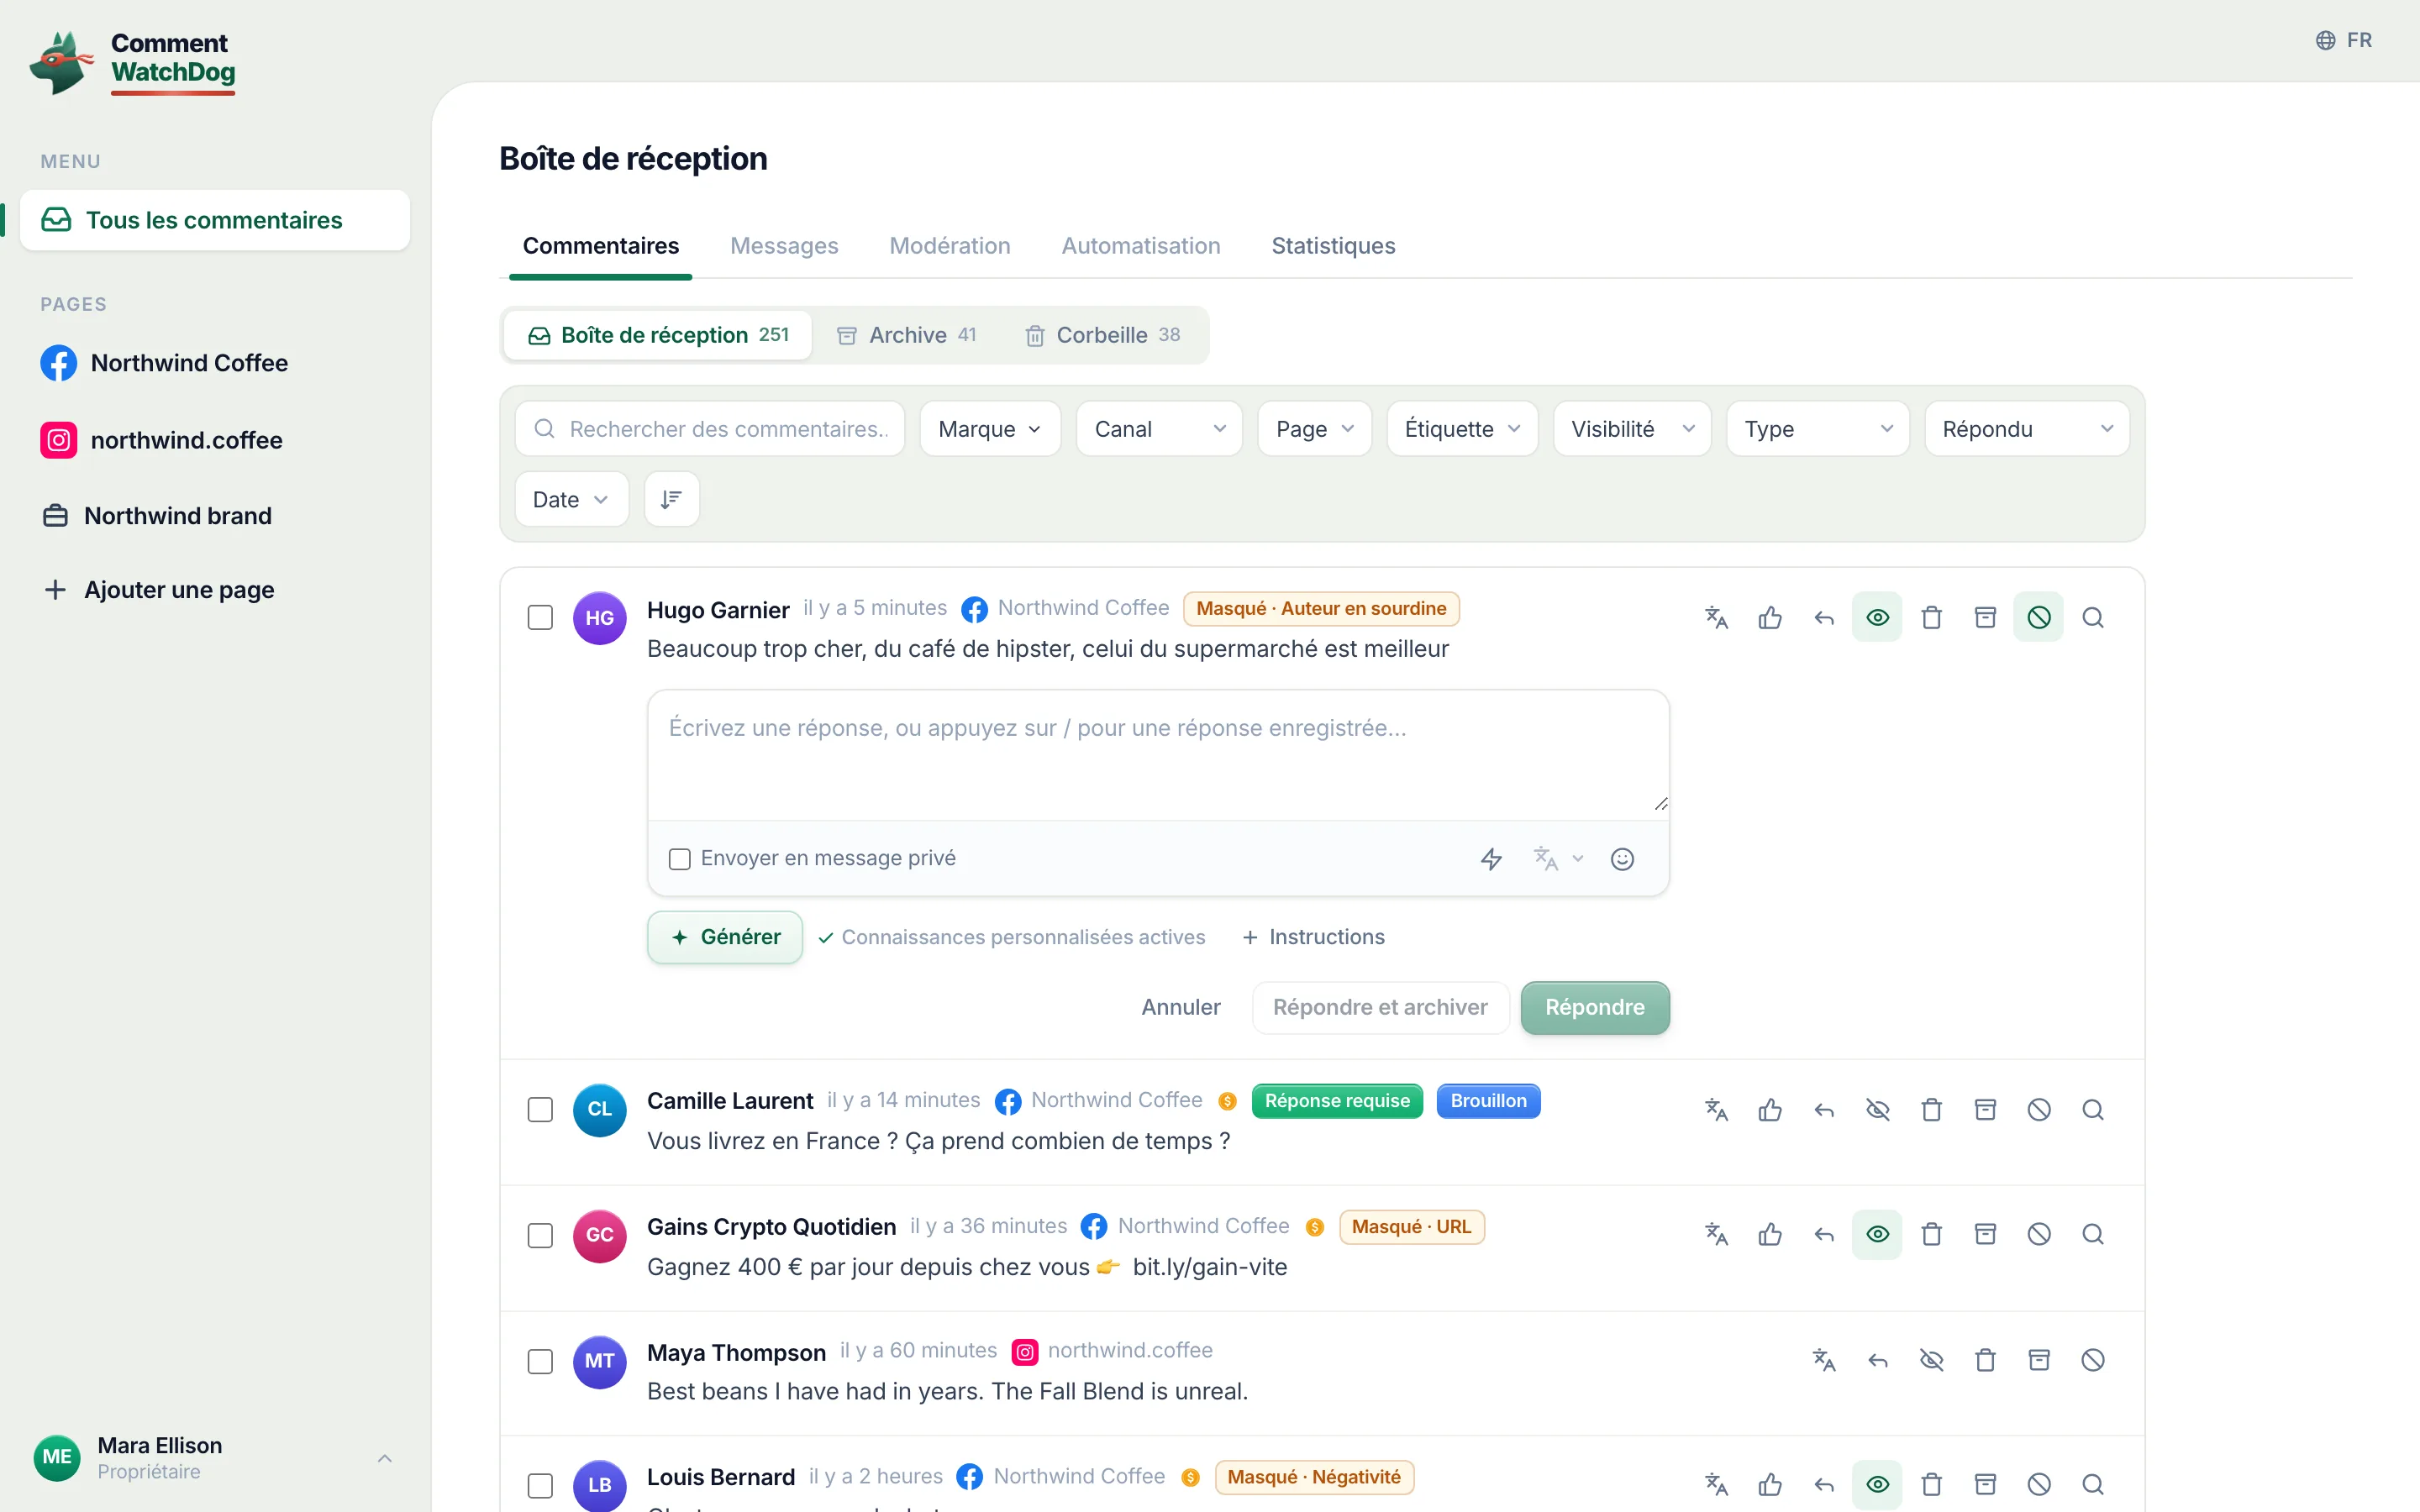
Task: Check Maya Thompson's comment checkbox
Action: (x=540, y=1361)
